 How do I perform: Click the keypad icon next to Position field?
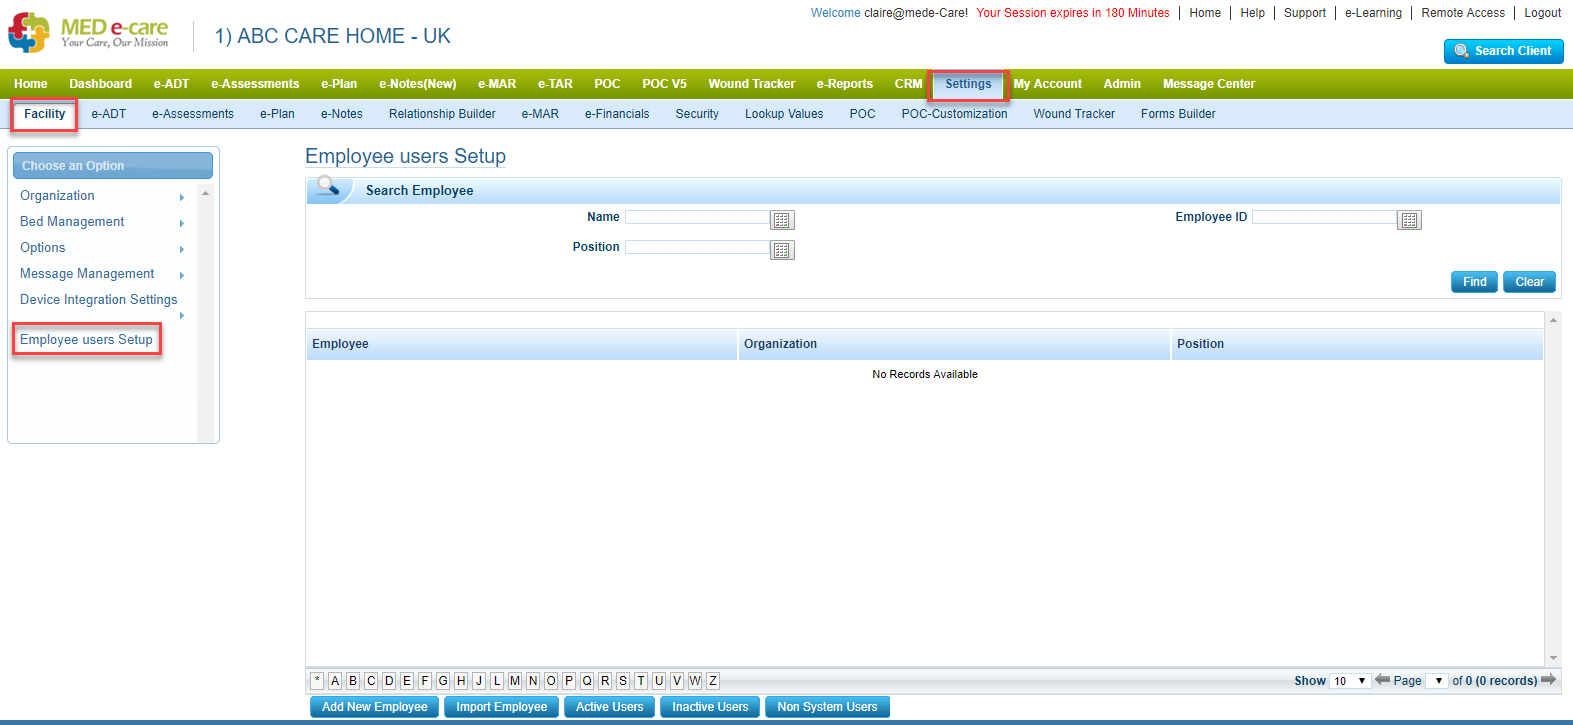point(782,250)
